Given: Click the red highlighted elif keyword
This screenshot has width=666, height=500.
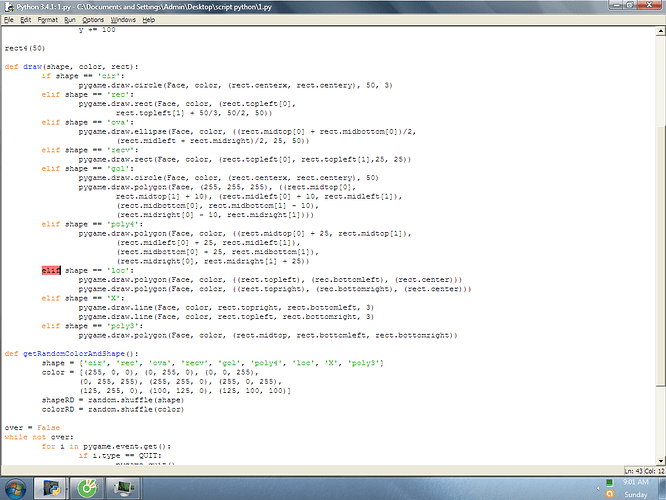Looking at the screenshot, I should (50, 270).
